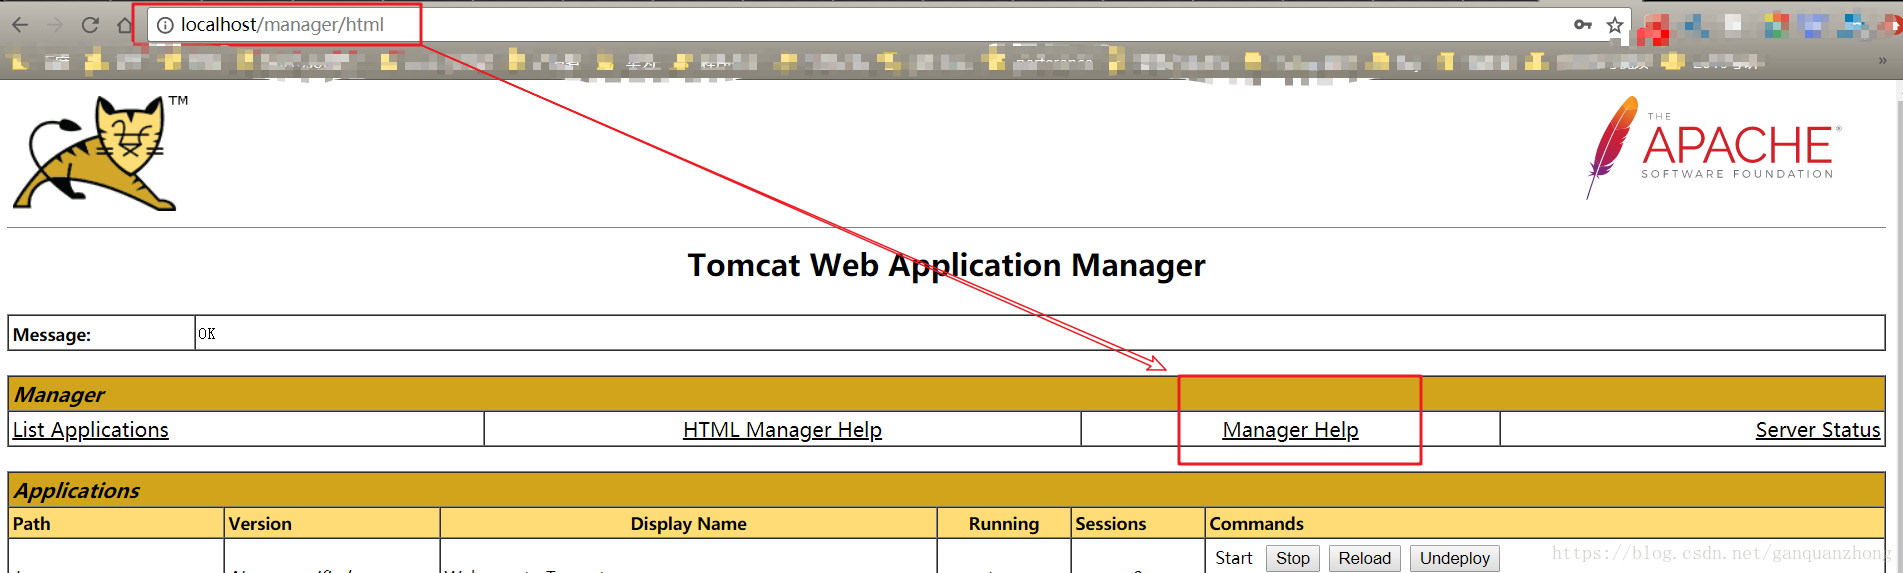Open List Applications link

point(91,430)
